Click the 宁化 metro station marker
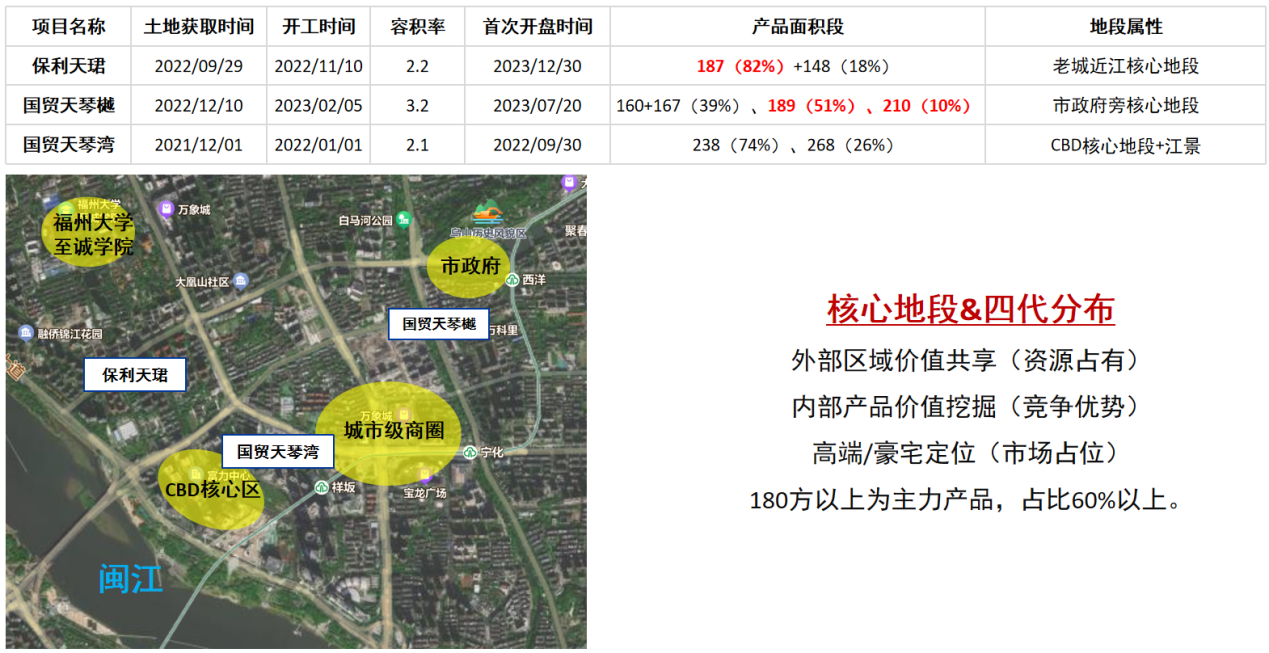The width and height of the screenshot is (1269, 653). tap(470, 452)
